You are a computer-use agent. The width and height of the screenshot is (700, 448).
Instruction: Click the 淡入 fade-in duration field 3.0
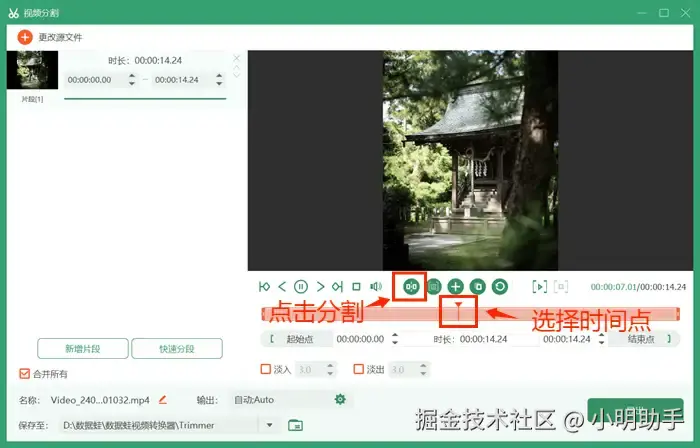pos(310,369)
